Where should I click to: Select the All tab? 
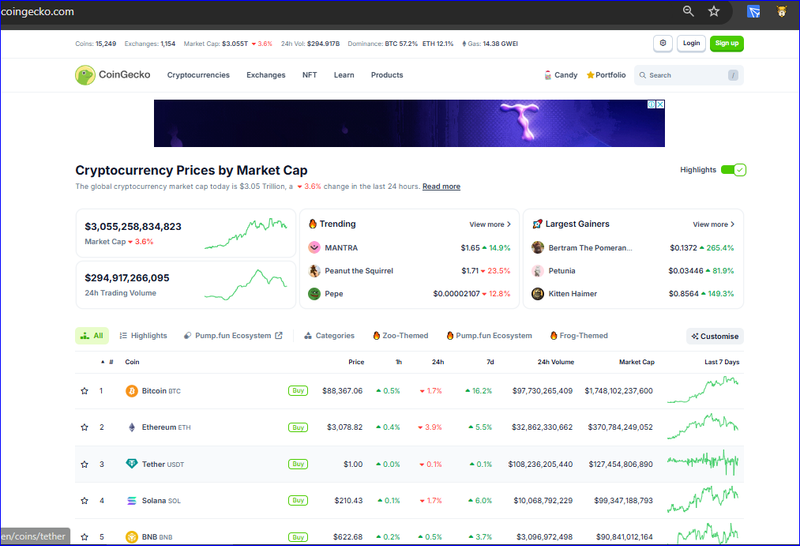coord(92,336)
